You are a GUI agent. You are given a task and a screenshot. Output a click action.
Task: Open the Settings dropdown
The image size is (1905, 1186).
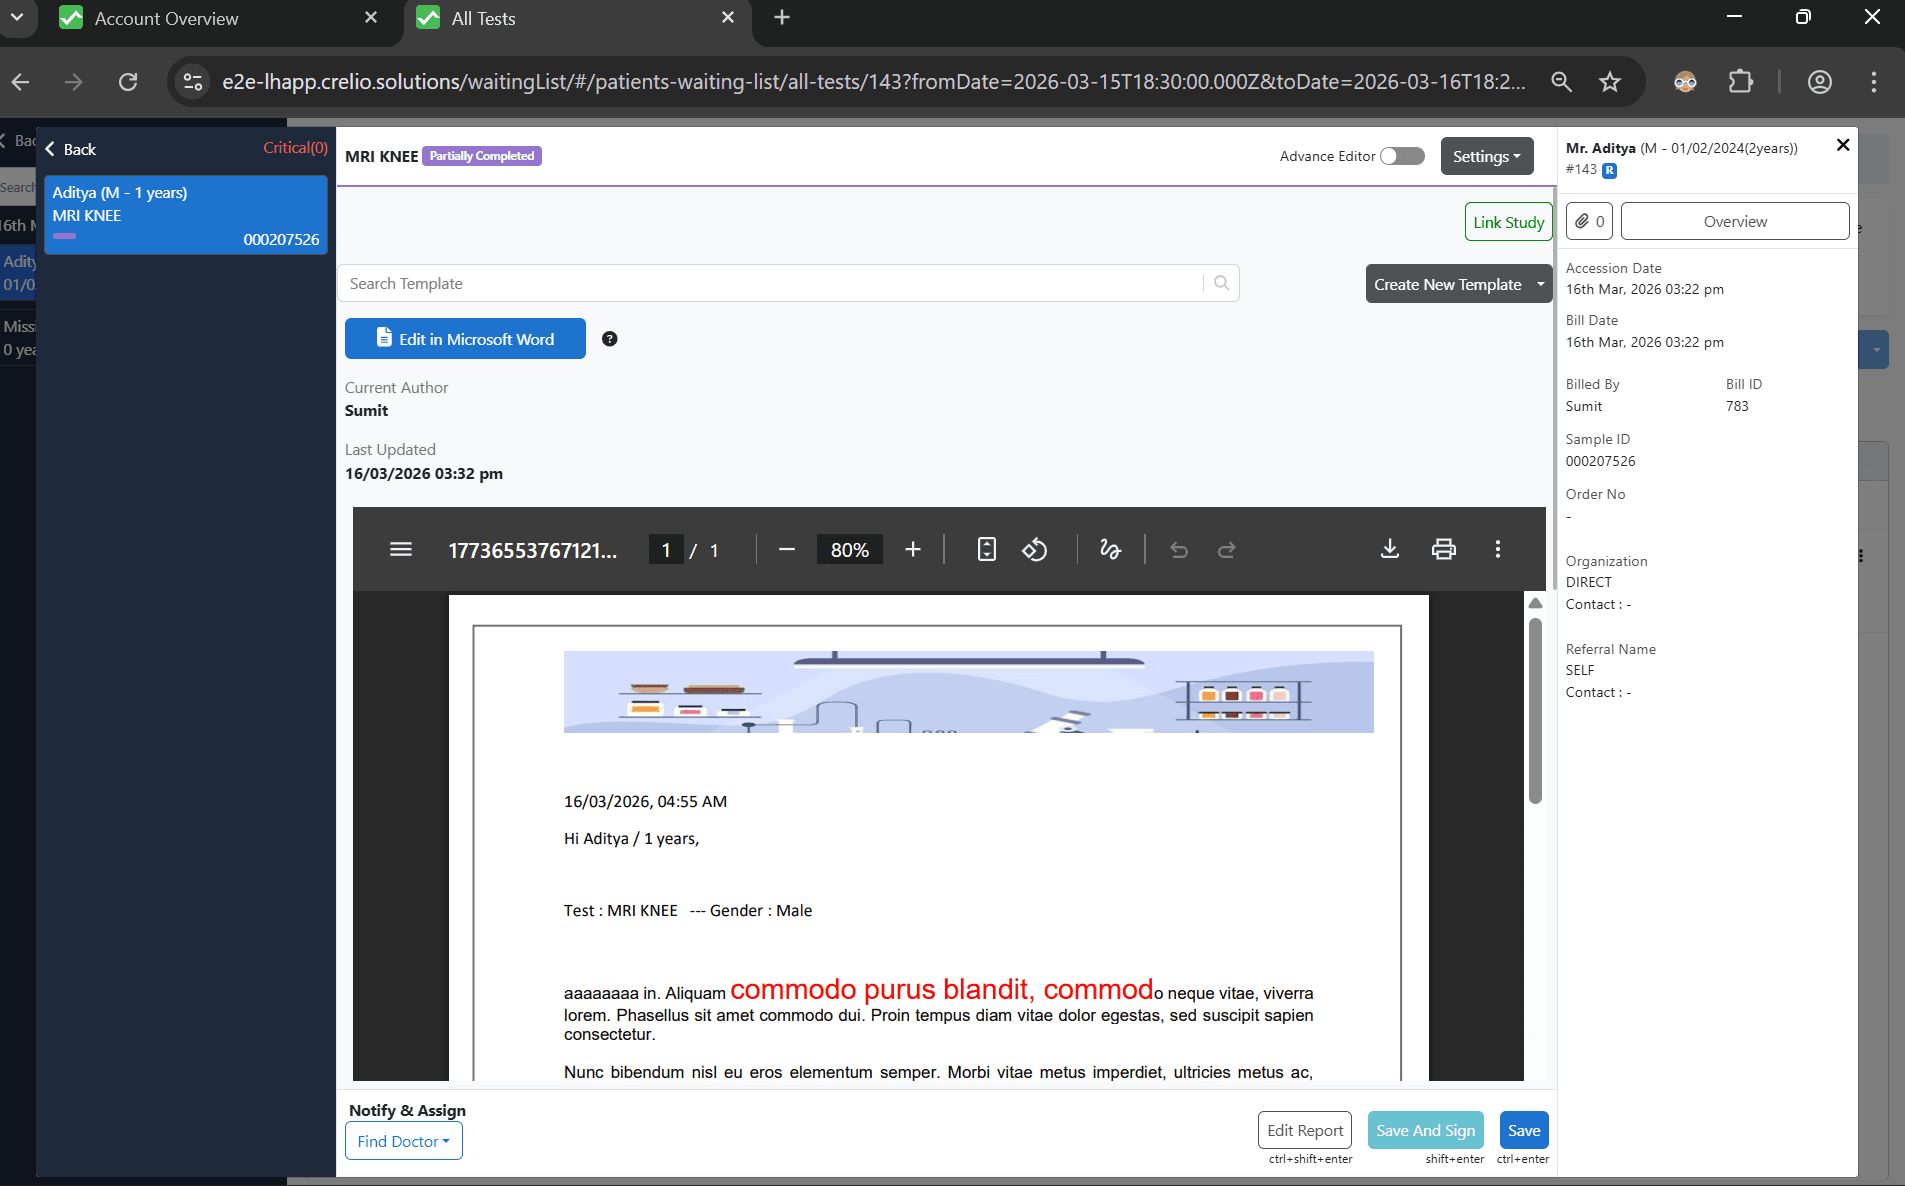[x=1487, y=156]
